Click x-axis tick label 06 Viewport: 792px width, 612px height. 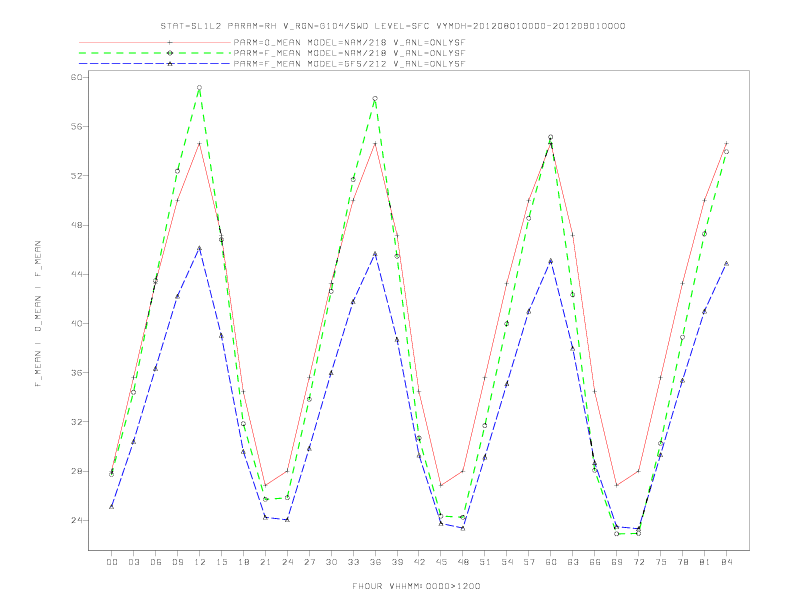click(156, 562)
